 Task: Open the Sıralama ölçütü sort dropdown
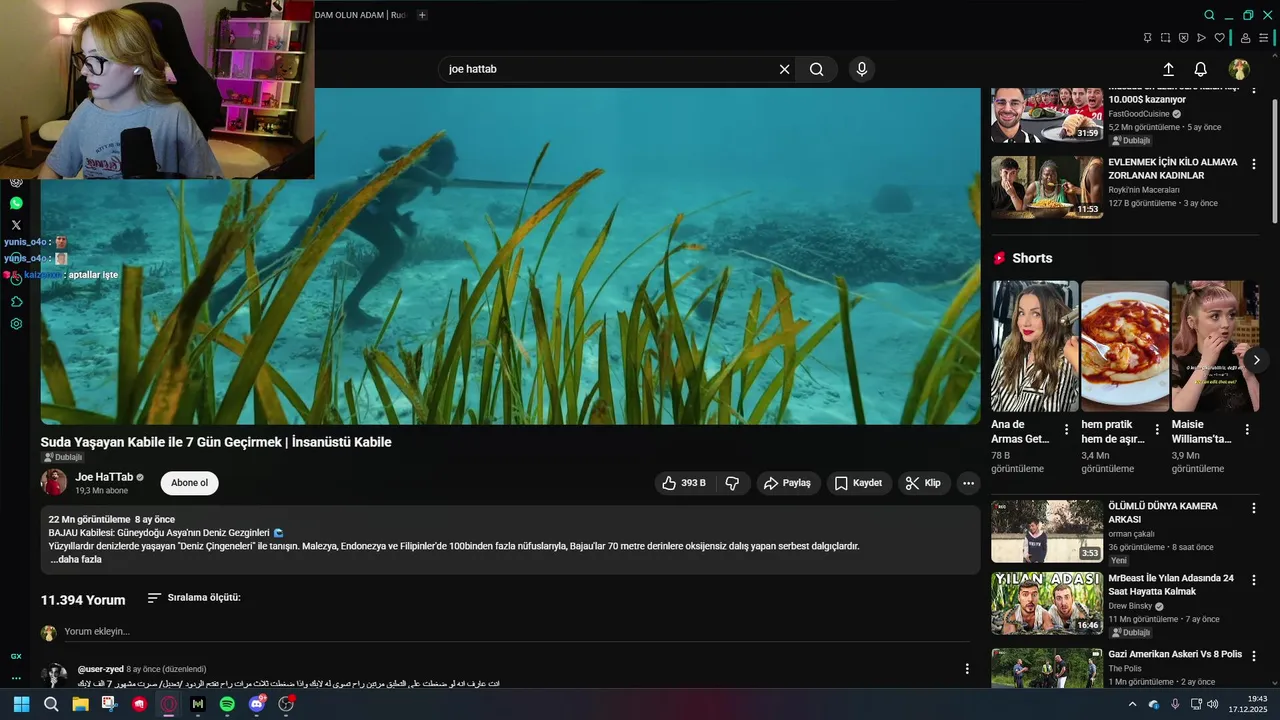click(x=194, y=598)
